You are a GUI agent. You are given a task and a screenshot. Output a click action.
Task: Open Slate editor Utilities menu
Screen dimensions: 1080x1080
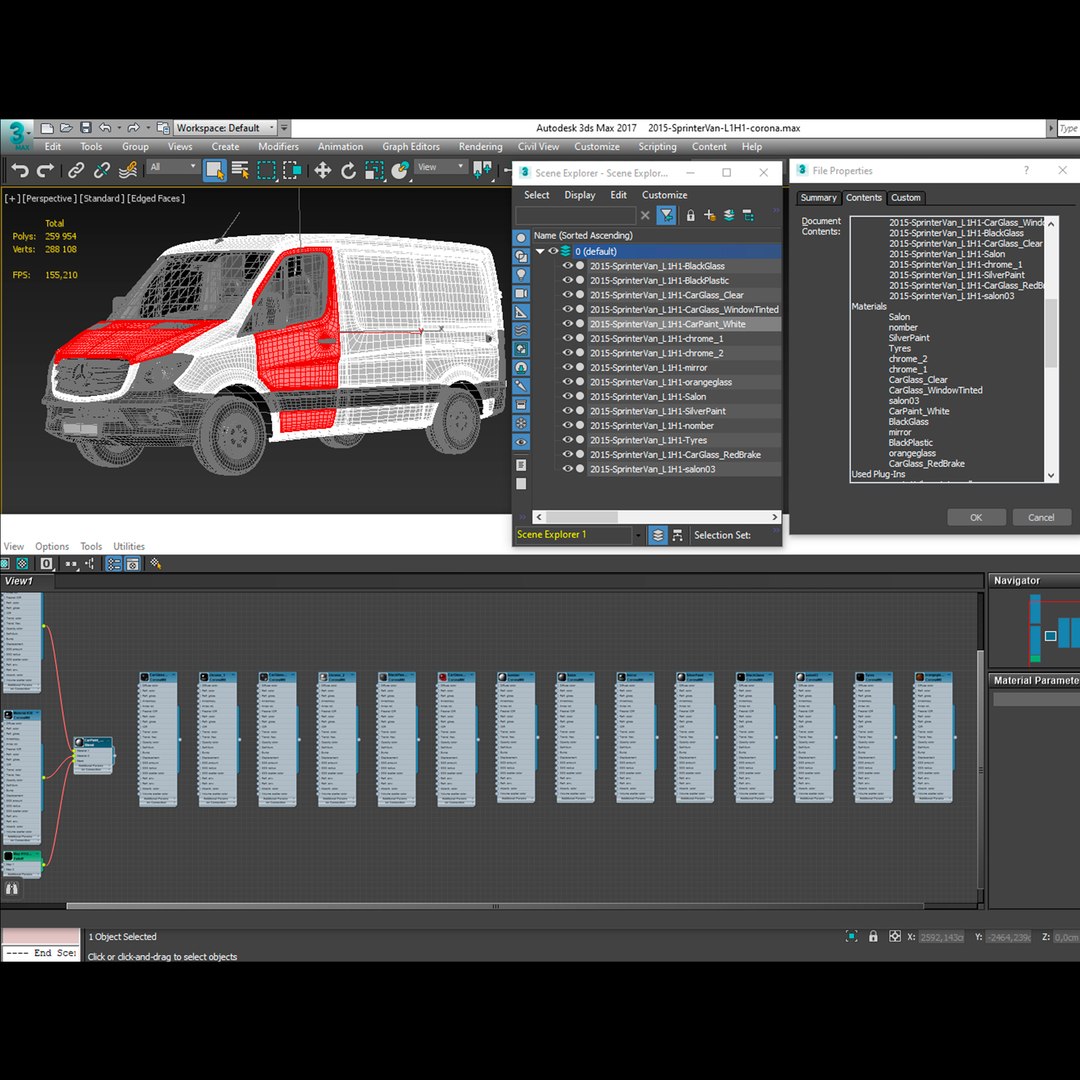[x=129, y=546]
